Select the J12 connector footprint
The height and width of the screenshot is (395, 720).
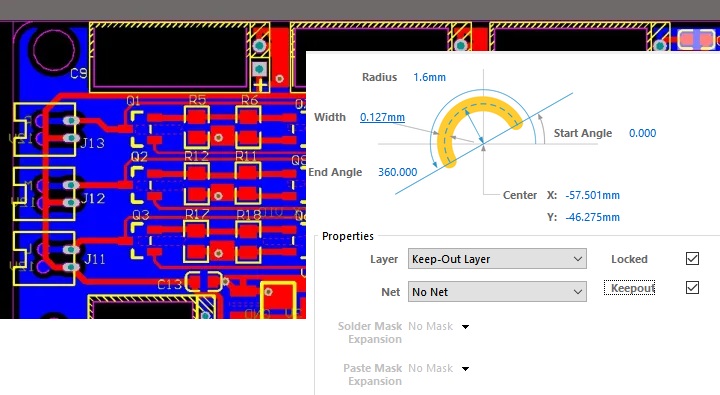point(44,194)
